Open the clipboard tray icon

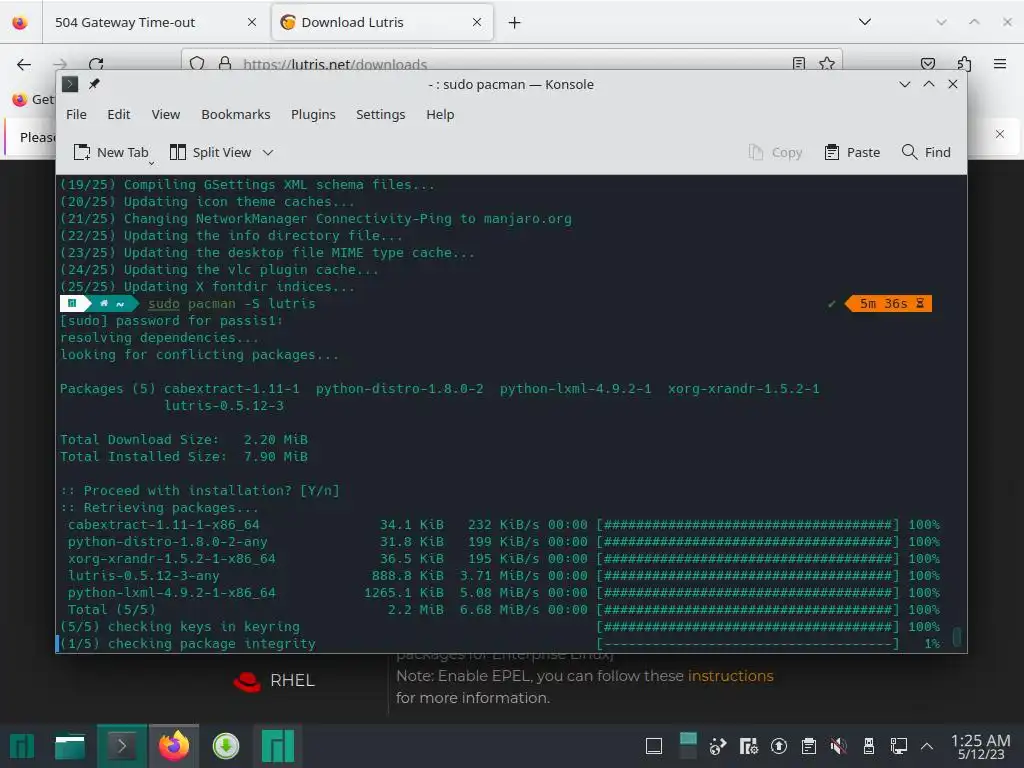(808, 746)
